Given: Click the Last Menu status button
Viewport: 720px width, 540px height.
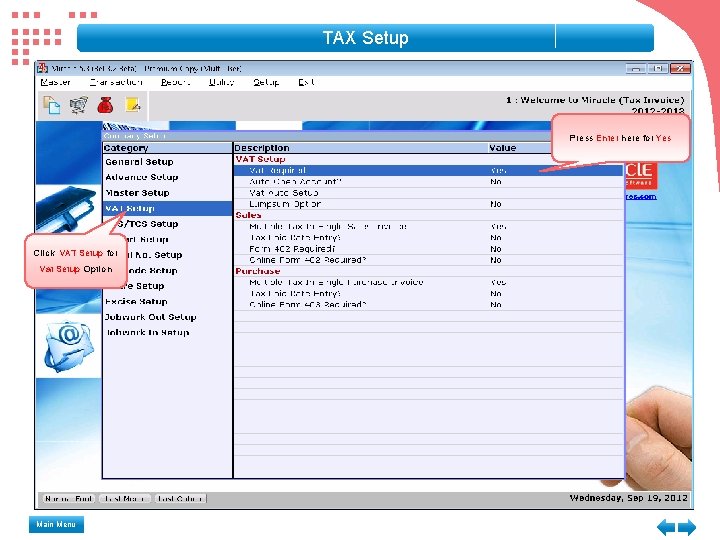Looking at the screenshot, I should click(125, 499).
